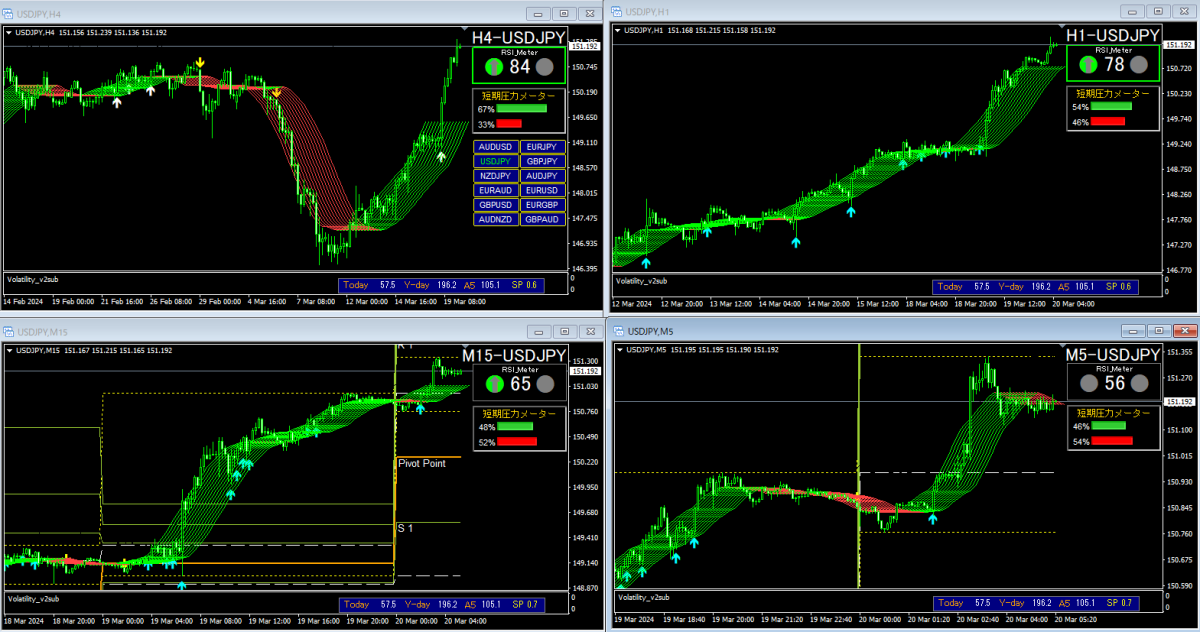This screenshot has height=632, width=1200.
Task: Click the green up-arrow RSI indicator in H4 chart
Action: 494,67
